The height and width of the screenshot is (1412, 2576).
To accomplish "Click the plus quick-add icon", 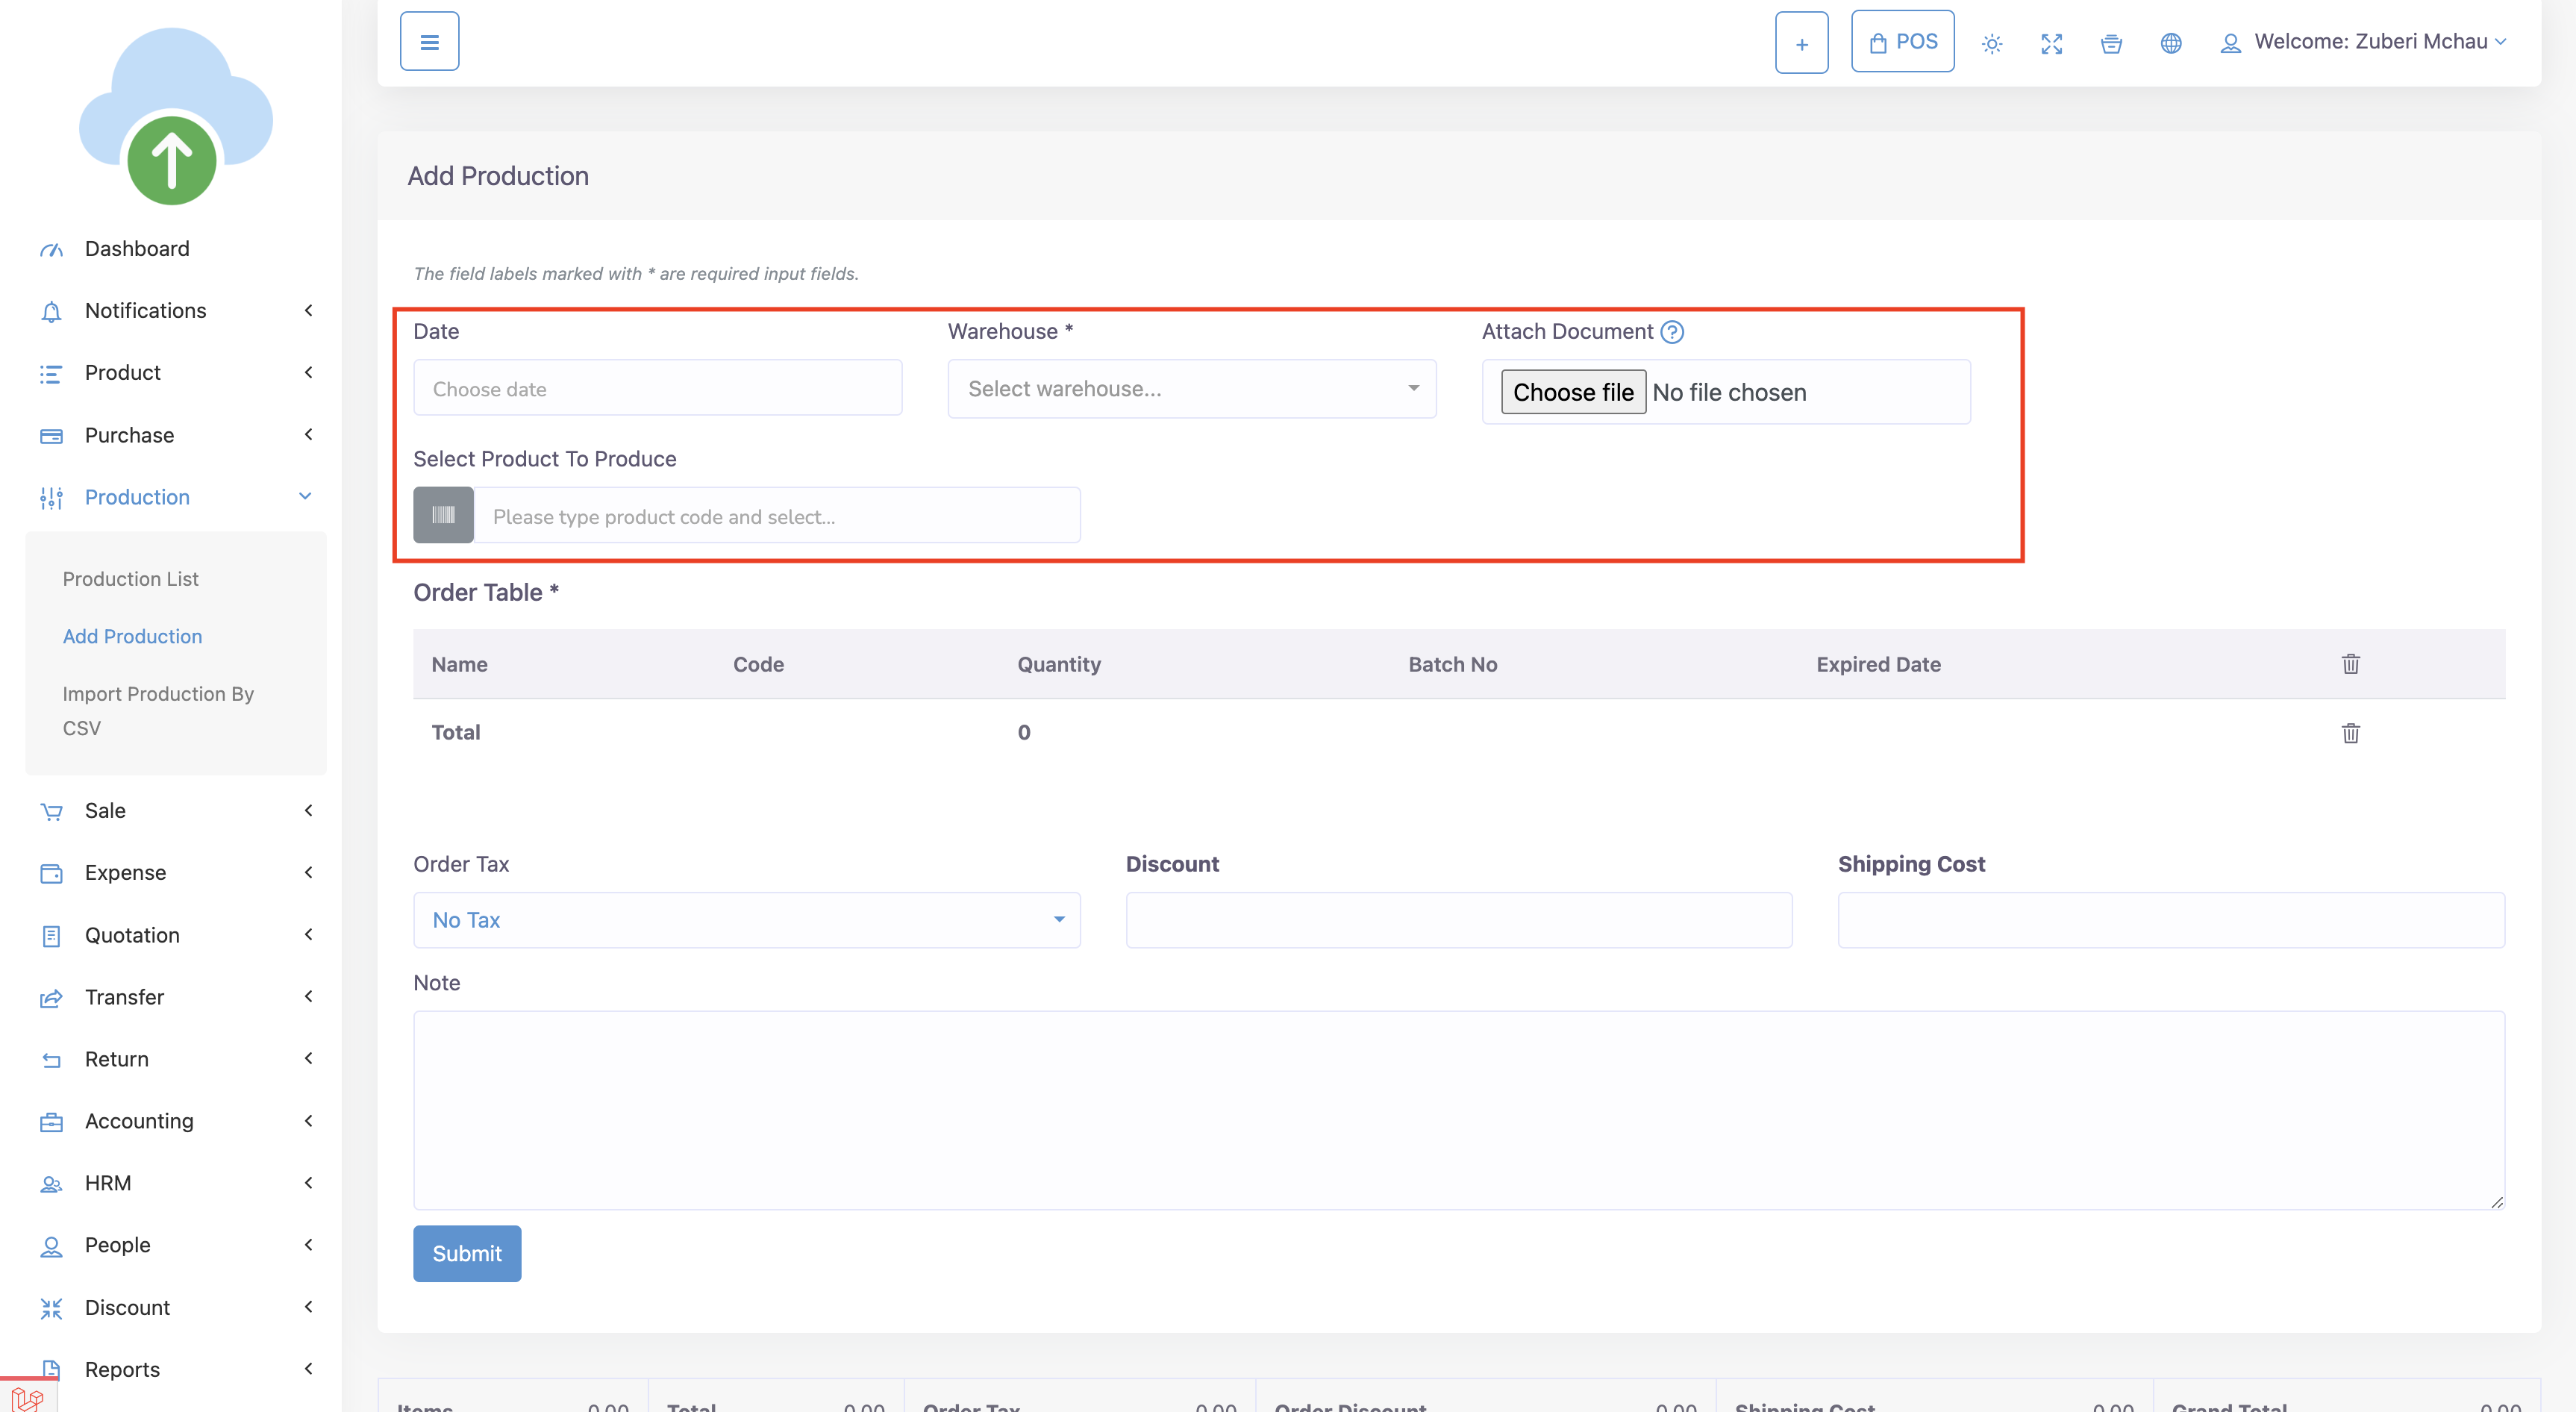I will pos(1801,43).
